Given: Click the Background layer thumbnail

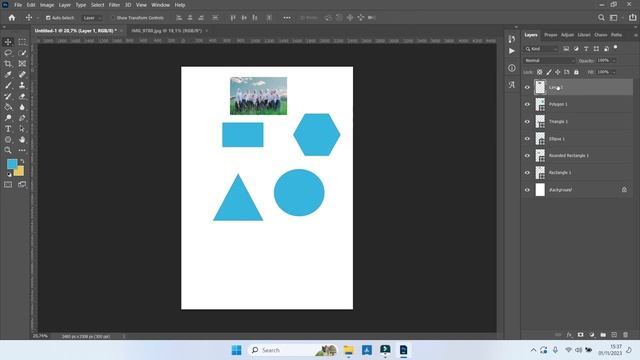Looking at the screenshot, I should [x=540, y=190].
